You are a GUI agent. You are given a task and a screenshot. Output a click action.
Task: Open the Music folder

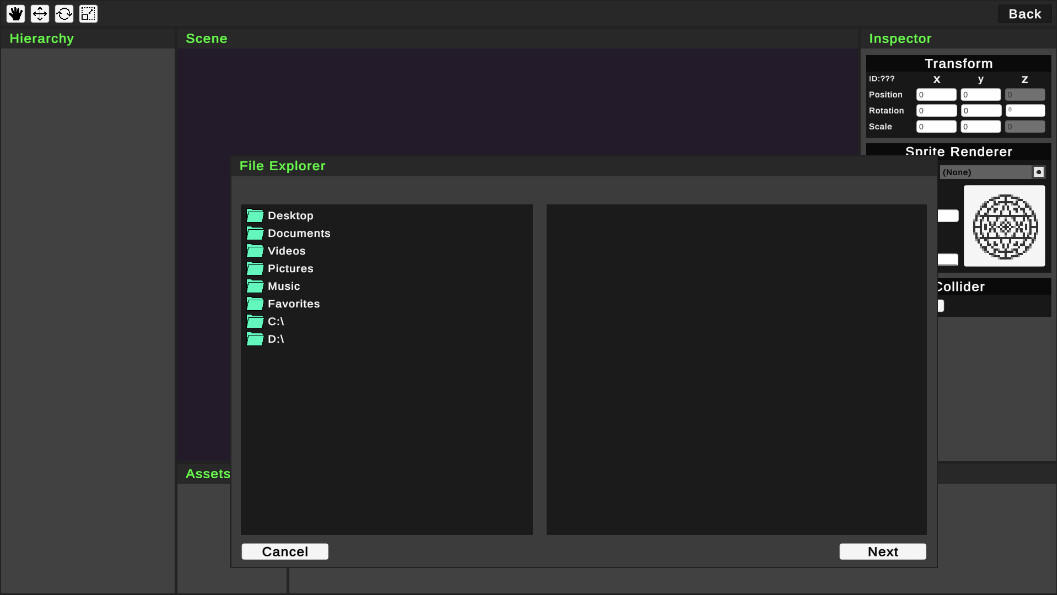283,286
